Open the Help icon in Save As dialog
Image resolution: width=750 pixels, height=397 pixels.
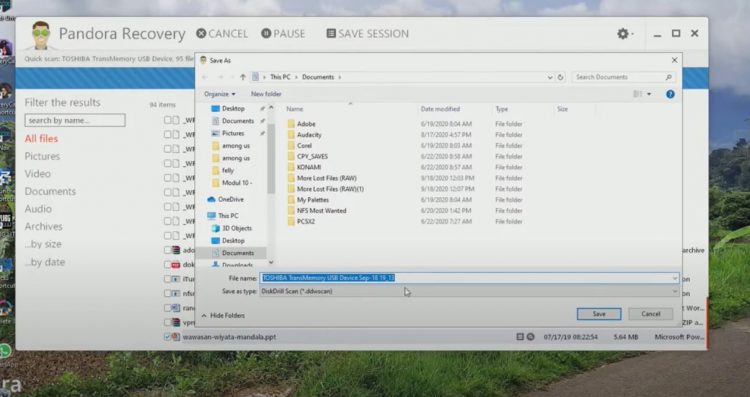click(x=670, y=94)
